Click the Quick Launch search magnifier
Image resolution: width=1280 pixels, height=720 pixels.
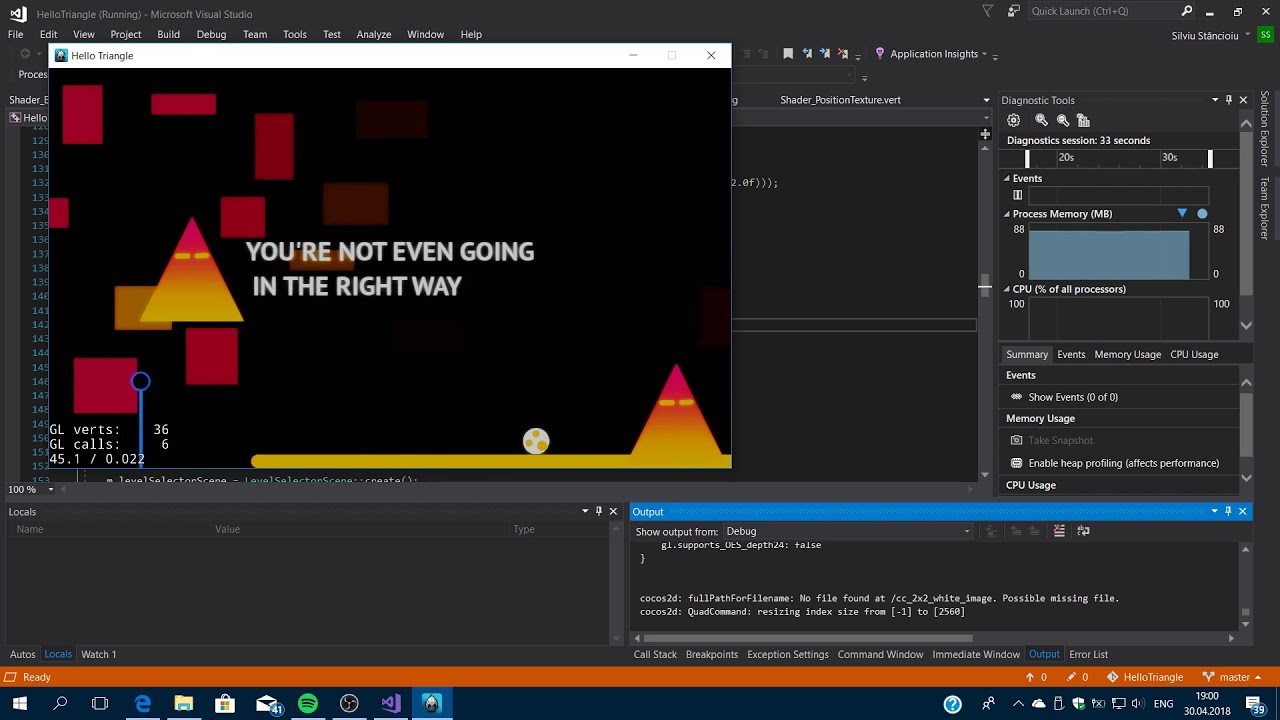tap(1187, 11)
